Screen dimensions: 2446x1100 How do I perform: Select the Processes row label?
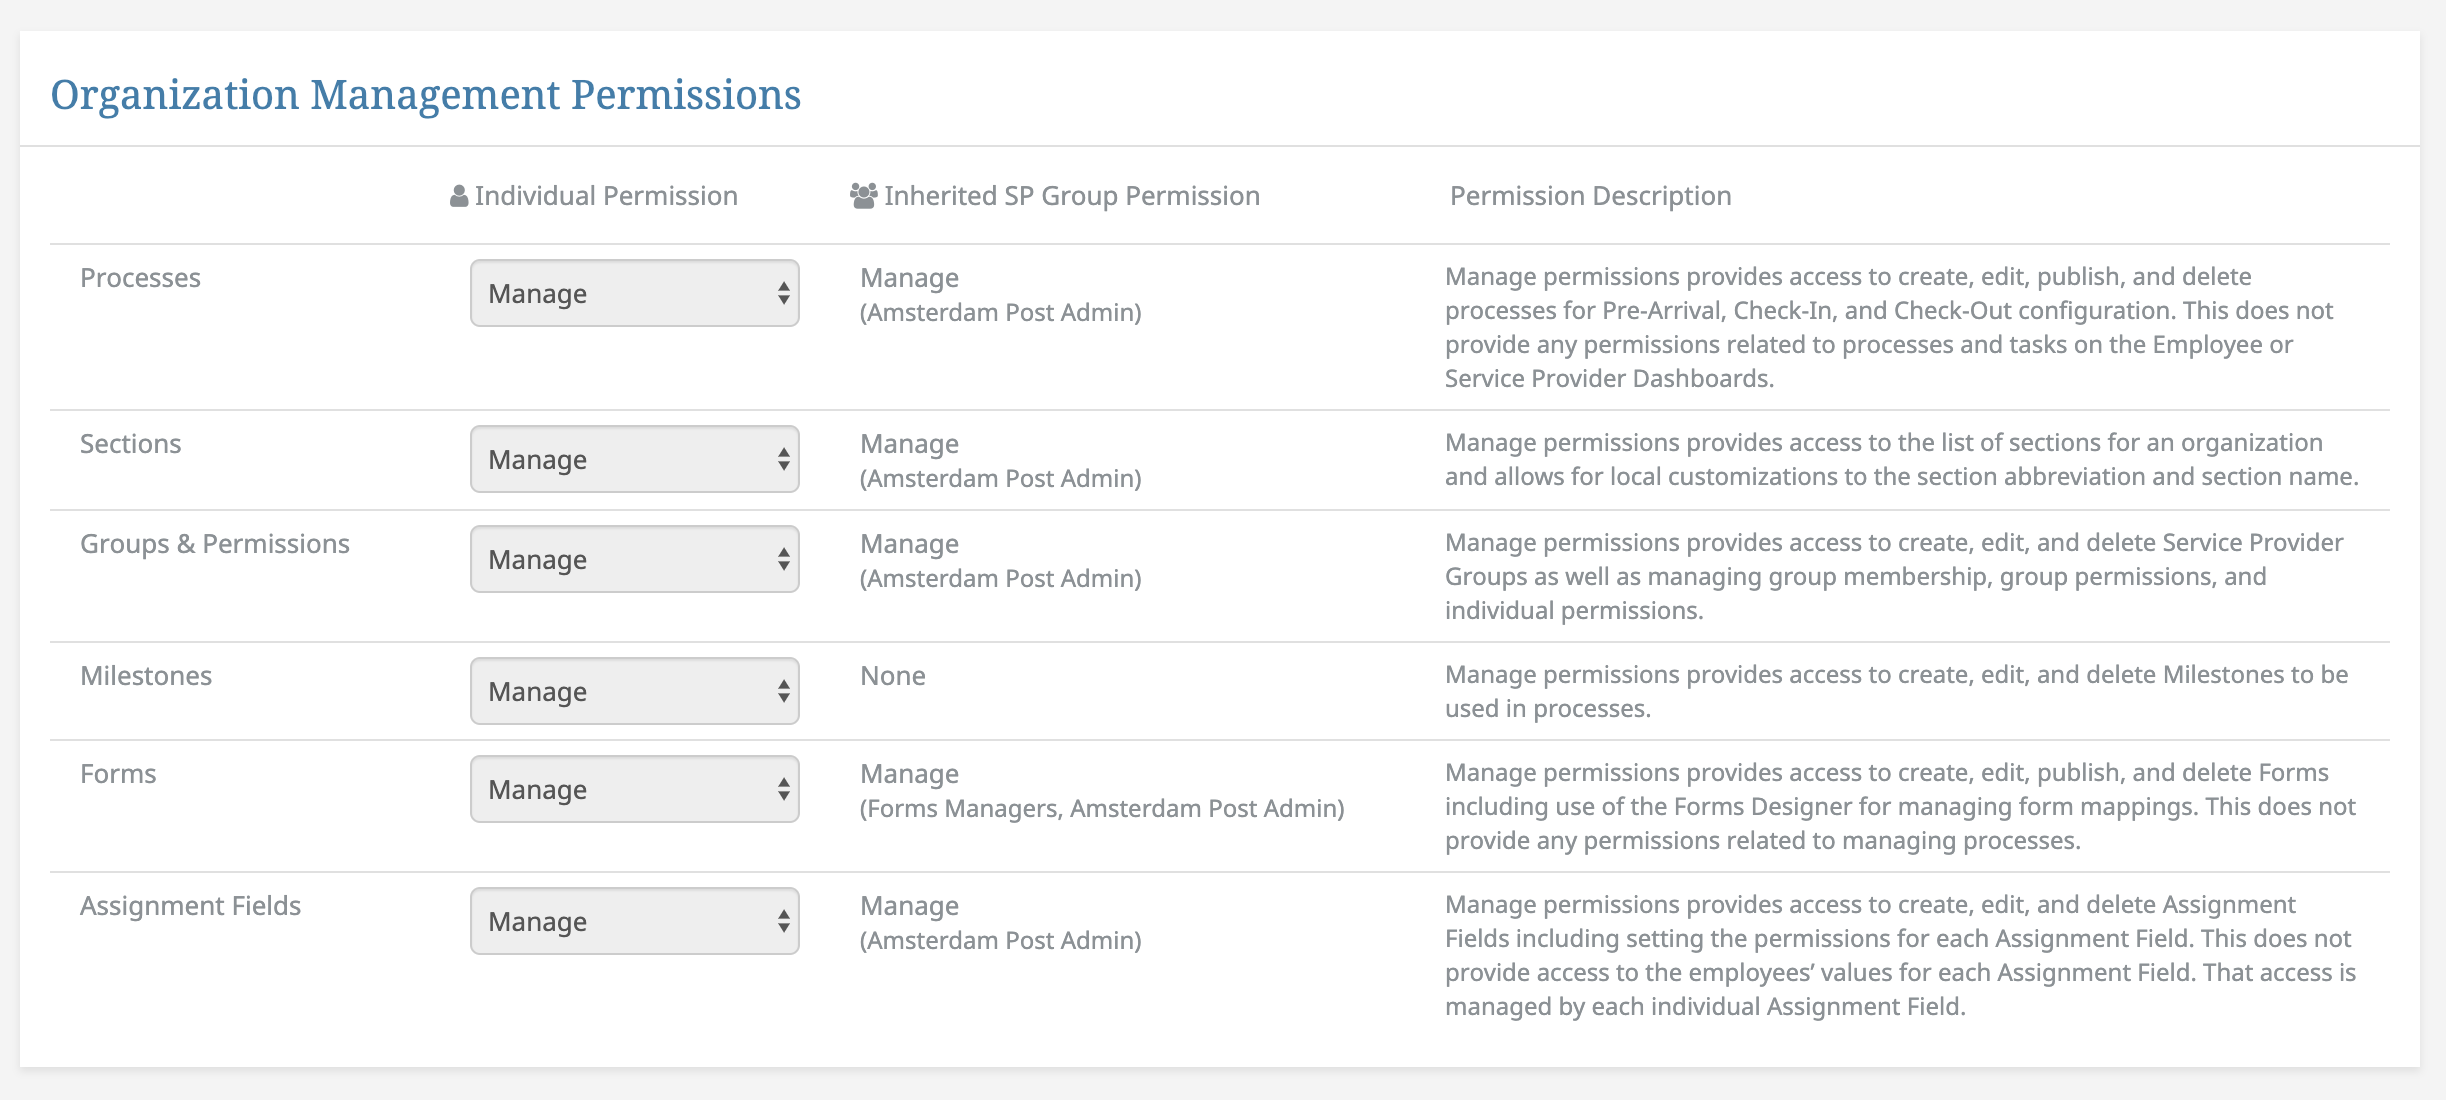coord(140,278)
